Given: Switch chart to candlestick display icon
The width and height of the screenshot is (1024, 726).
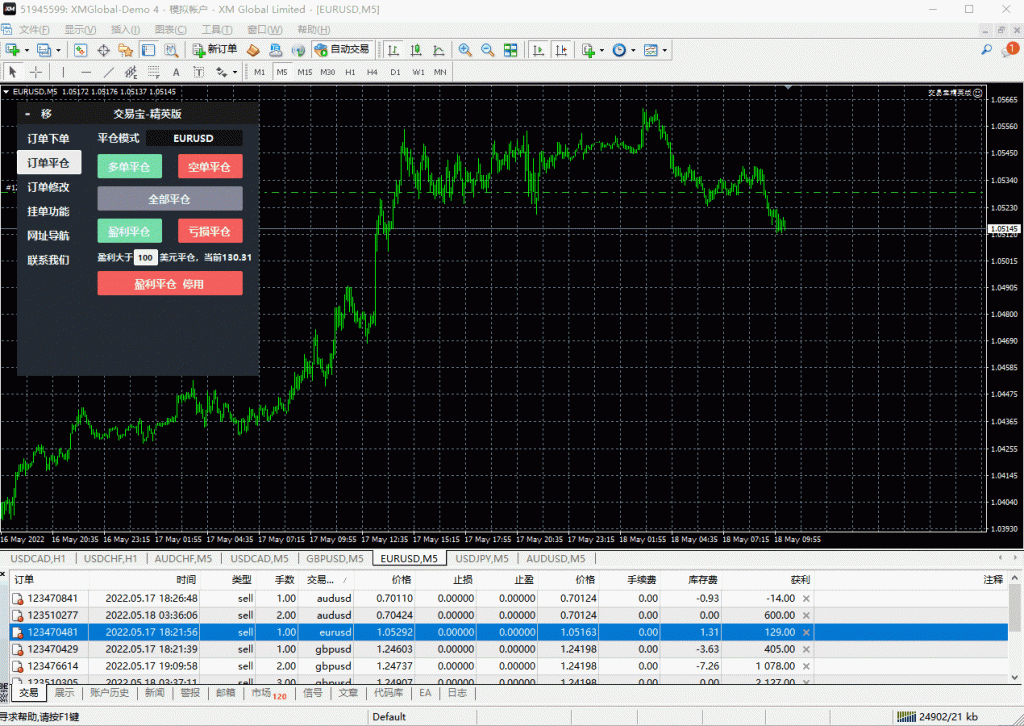Looking at the screenshot, I should [x=416, y=49].
